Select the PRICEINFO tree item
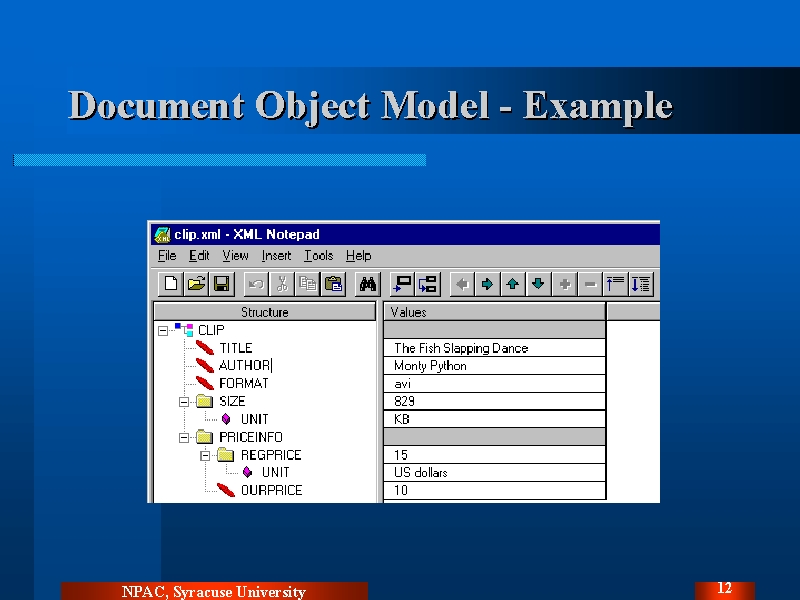 [251, 437]
